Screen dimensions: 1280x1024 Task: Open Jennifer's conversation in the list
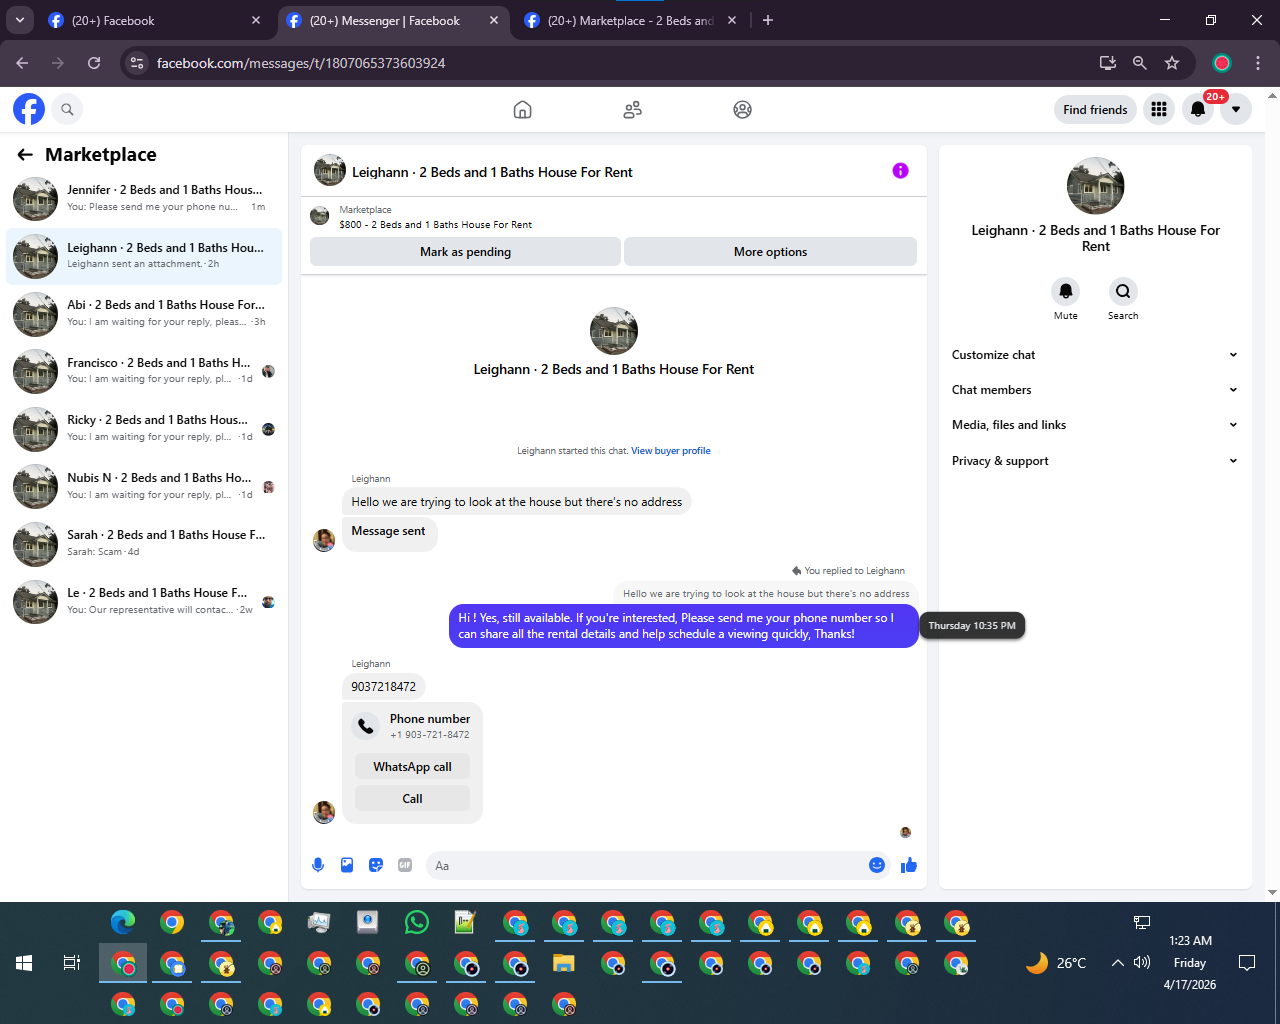click(144, 198)
